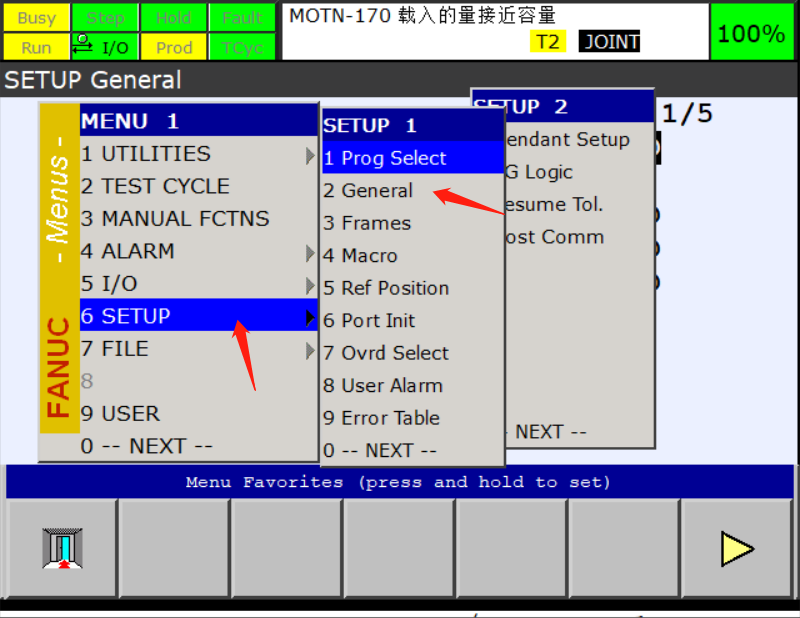This screenshot has height=618, width=800.
Task: Click the MENU 1 header title
Action: pos(198,121)
